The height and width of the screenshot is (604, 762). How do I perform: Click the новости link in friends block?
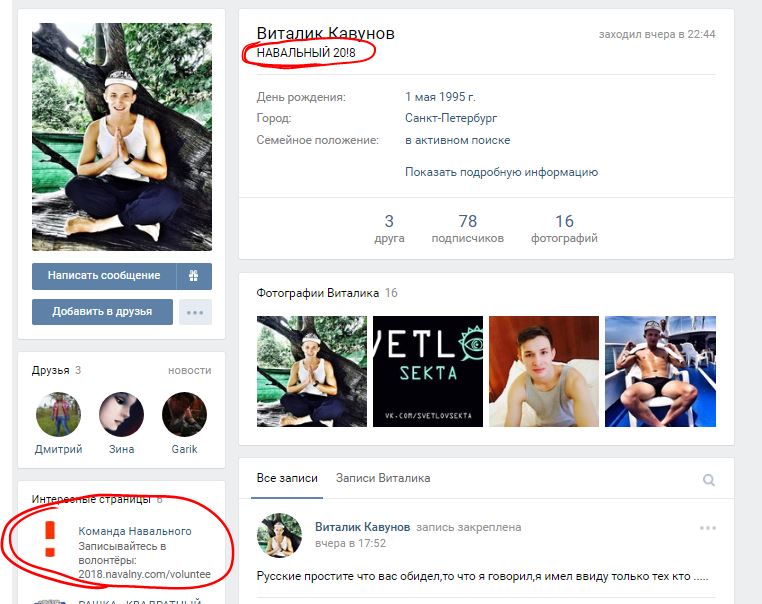tap(190, 371)
